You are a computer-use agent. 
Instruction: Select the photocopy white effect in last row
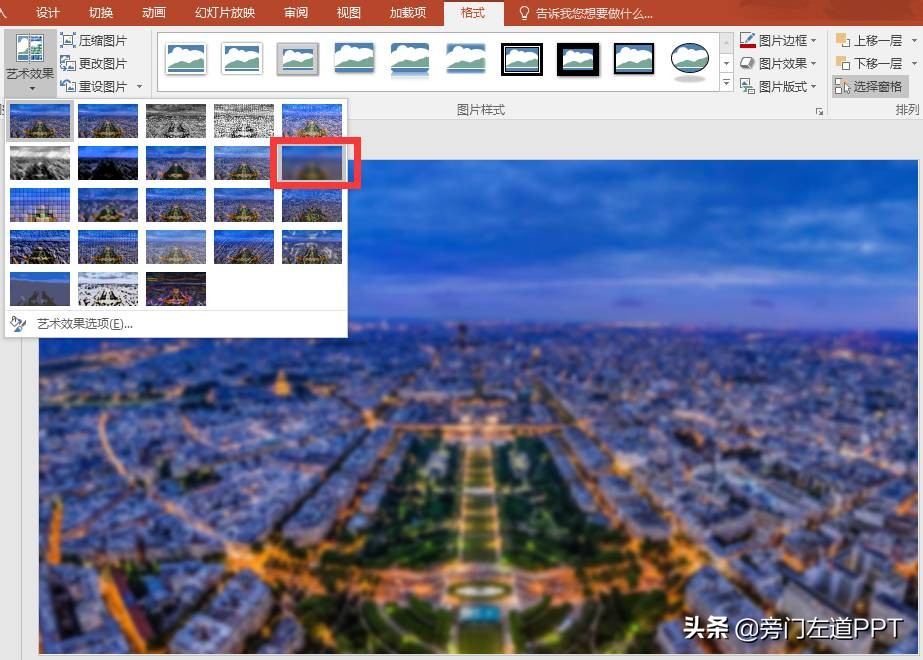[108, 288]
